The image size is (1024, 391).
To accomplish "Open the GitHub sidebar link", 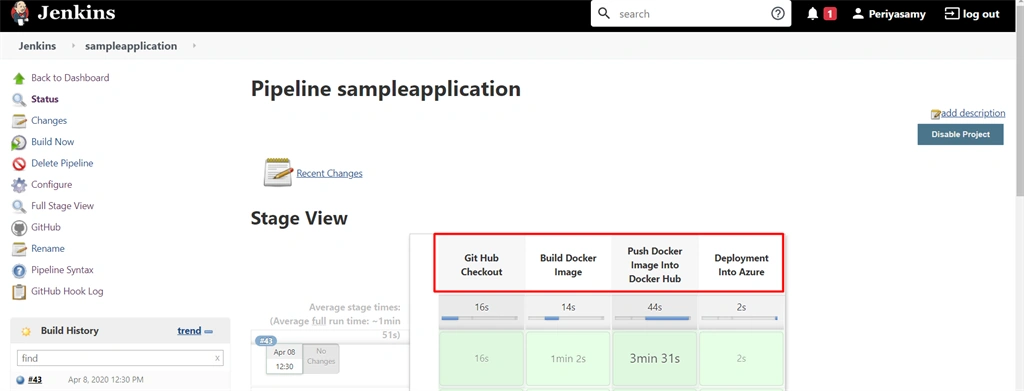I will [46, 227].
